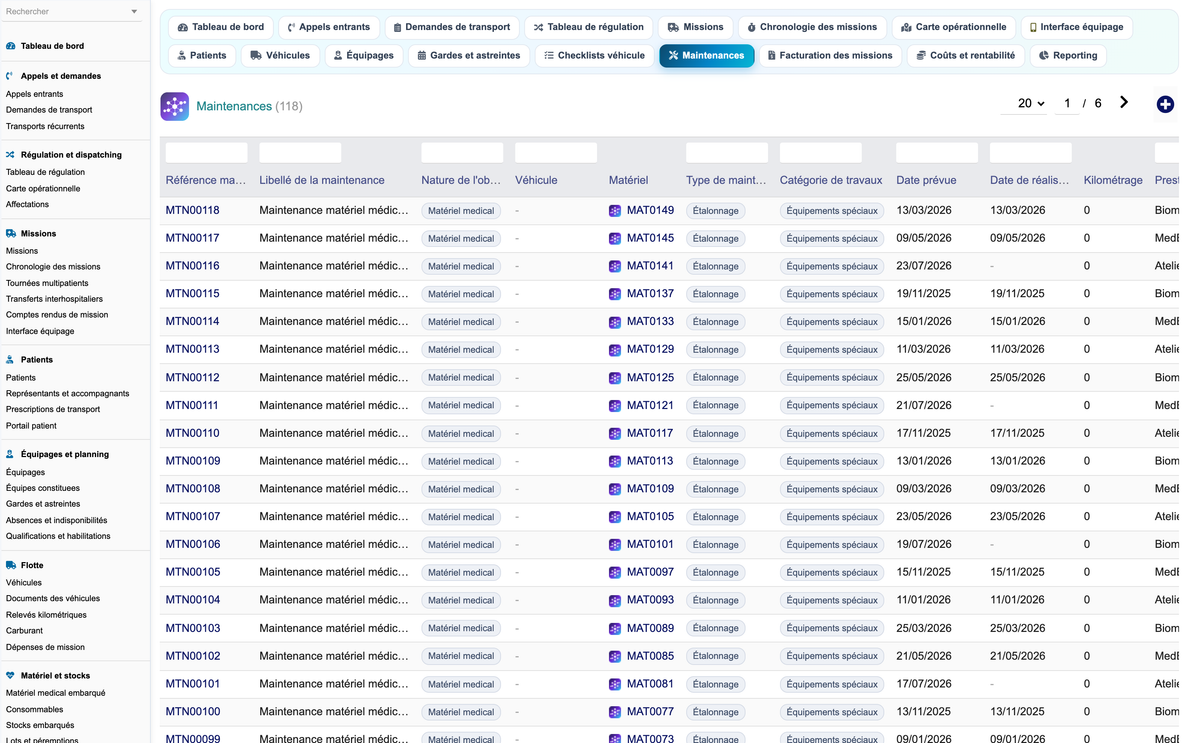Click the Référence maintenance filter field
The width and height of the screenshot is (1200, 743).
click(206, 153)
